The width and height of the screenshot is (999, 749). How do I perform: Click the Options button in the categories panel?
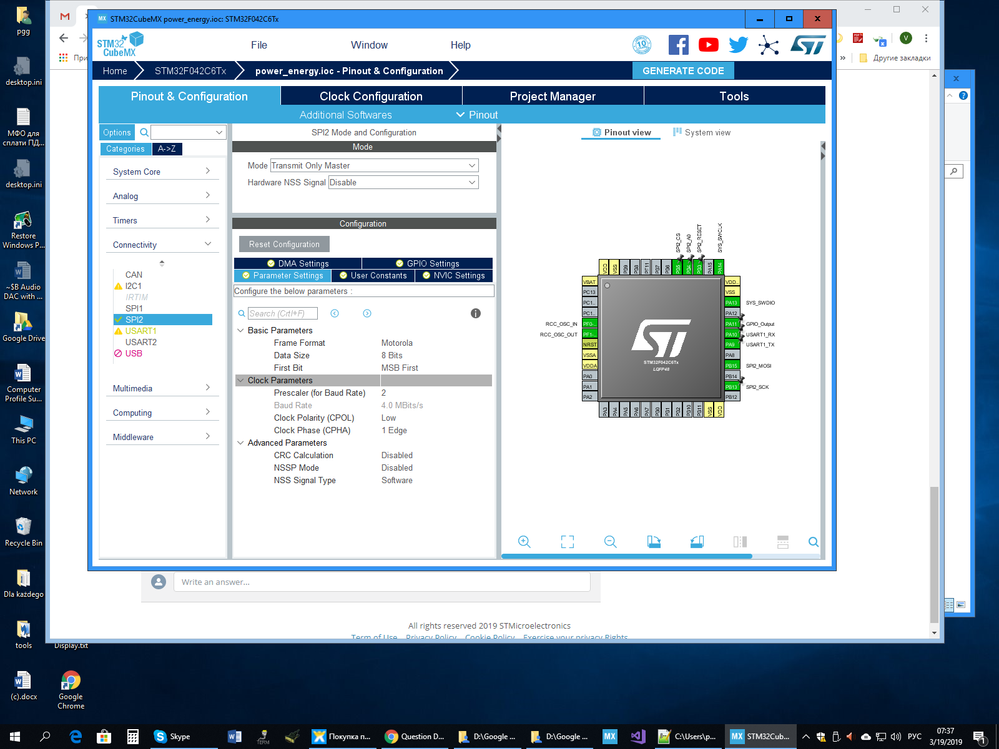coord(117,132)
